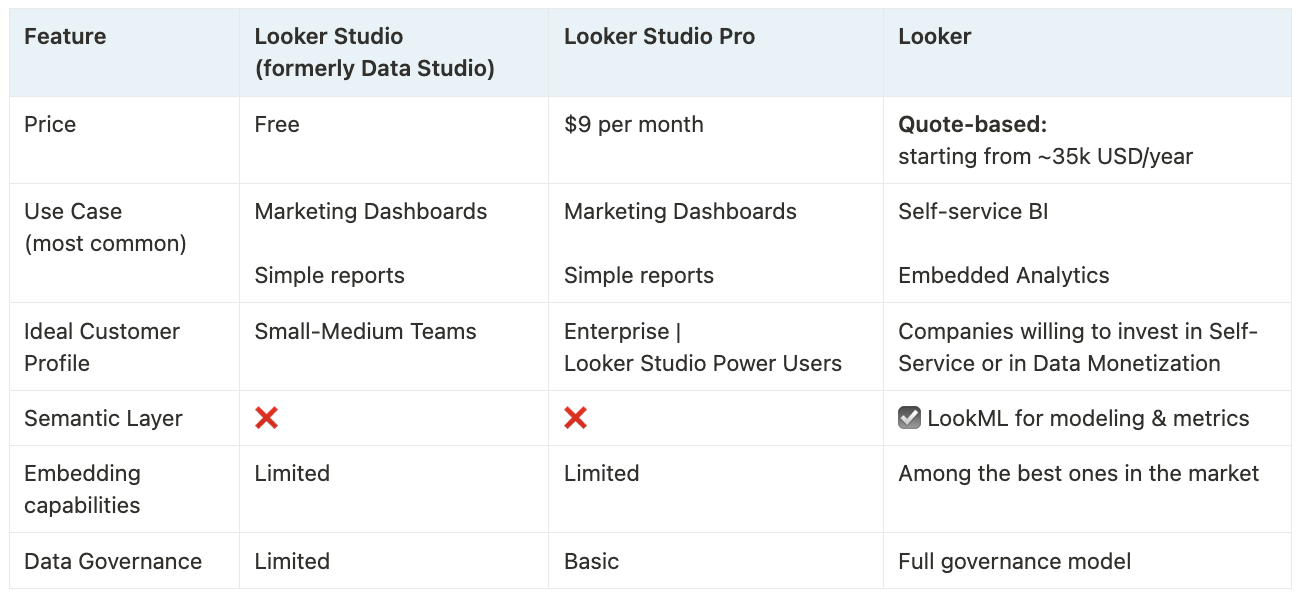Click the "Data Governance" row label

pyautogui.click(x=113, y=562)
